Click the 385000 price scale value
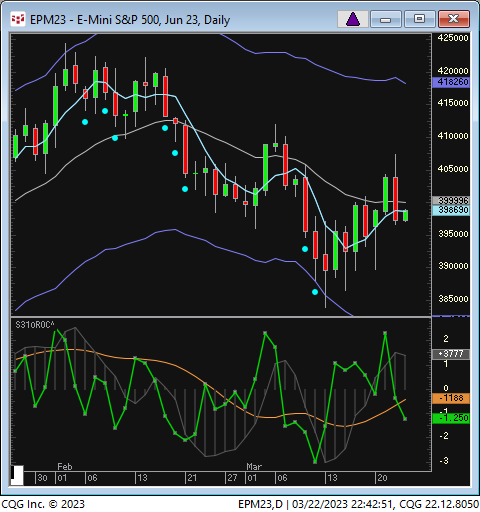The height and width of the screenshot is (512, 480). [x=453, y=299]
